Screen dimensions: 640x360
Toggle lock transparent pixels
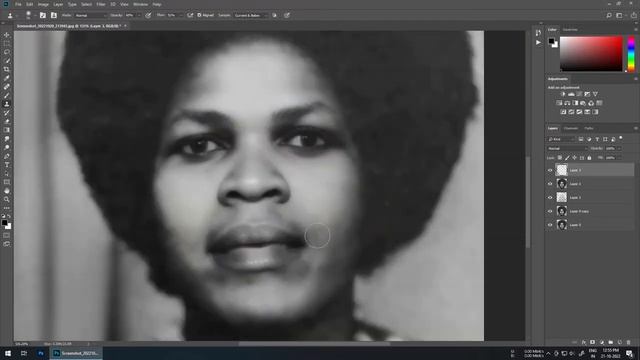tap(560, 158)
